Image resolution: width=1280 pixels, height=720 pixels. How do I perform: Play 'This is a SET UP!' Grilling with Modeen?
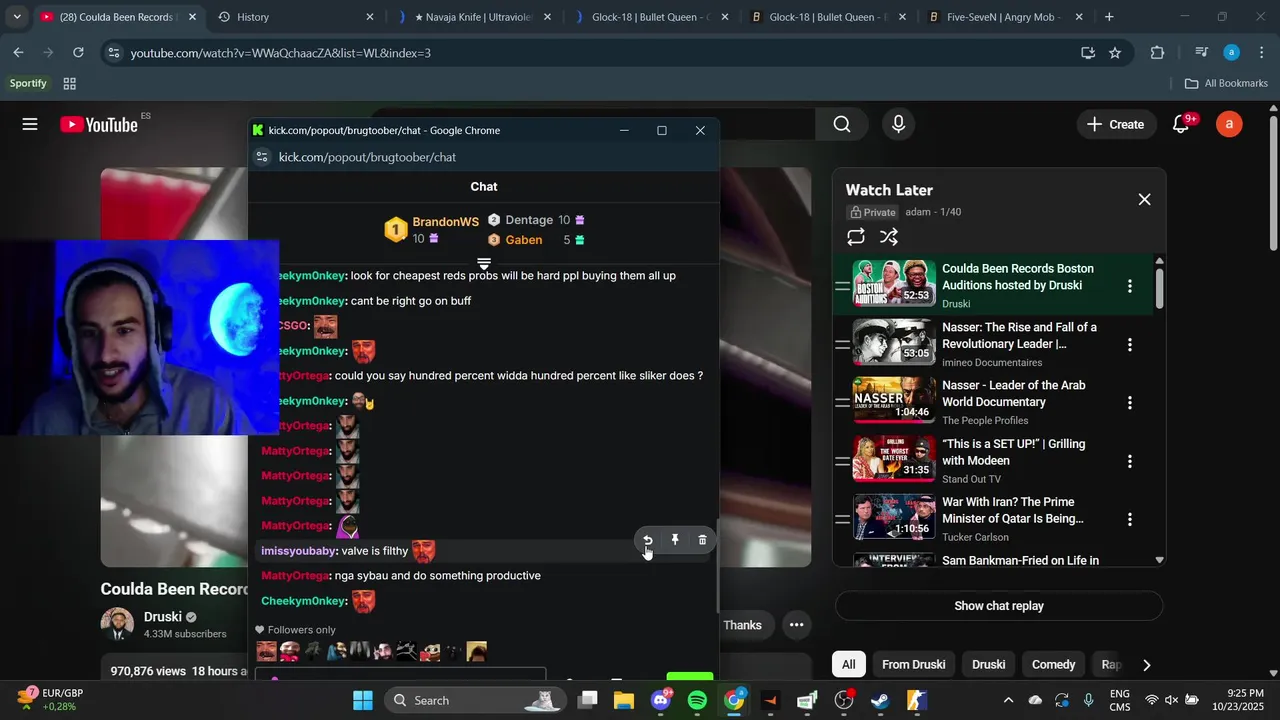click(894, 459)
